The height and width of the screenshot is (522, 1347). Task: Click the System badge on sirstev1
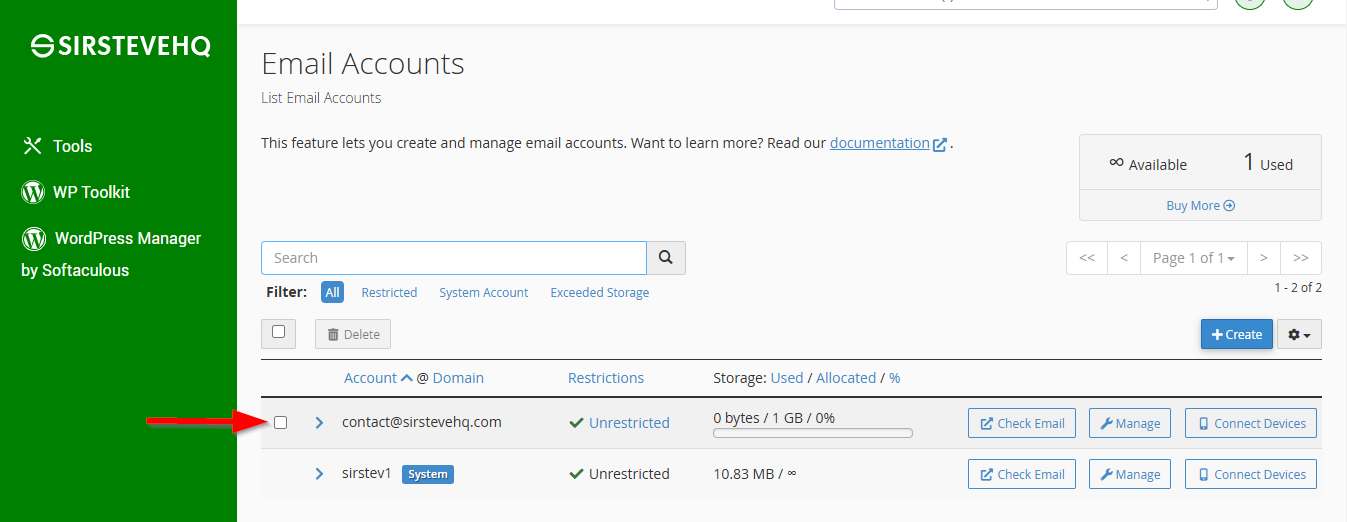[x=428, y=474]
